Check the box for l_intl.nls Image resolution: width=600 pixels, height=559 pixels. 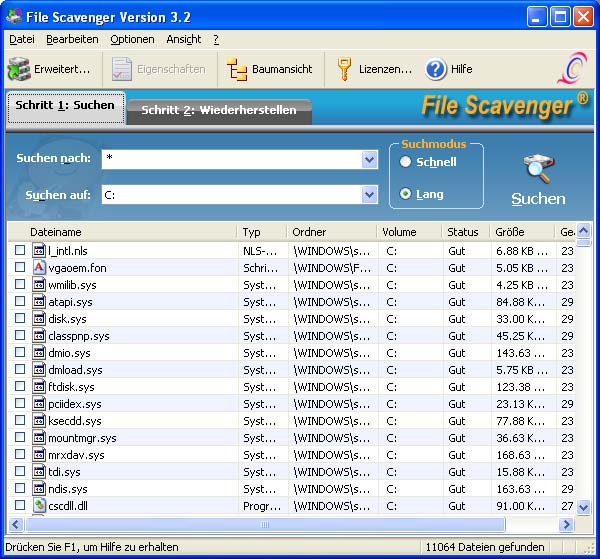pos(20,250)
